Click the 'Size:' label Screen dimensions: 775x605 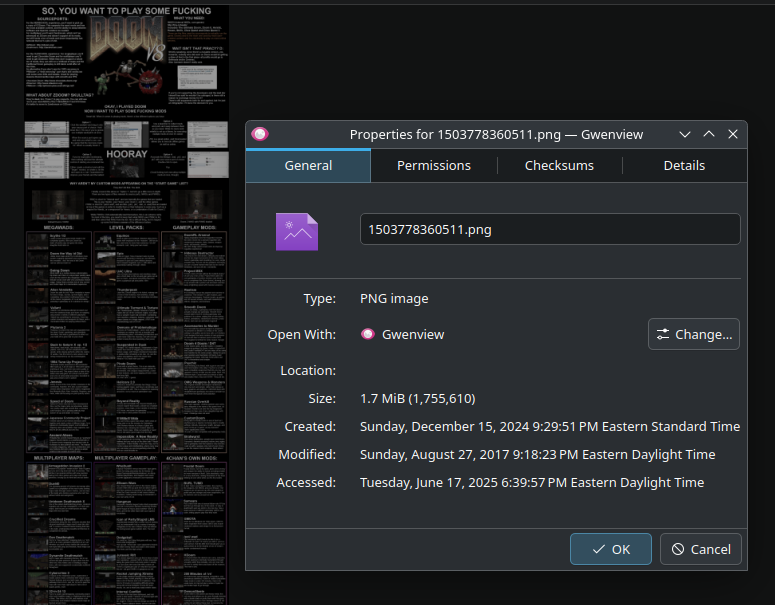click(322, 398)
